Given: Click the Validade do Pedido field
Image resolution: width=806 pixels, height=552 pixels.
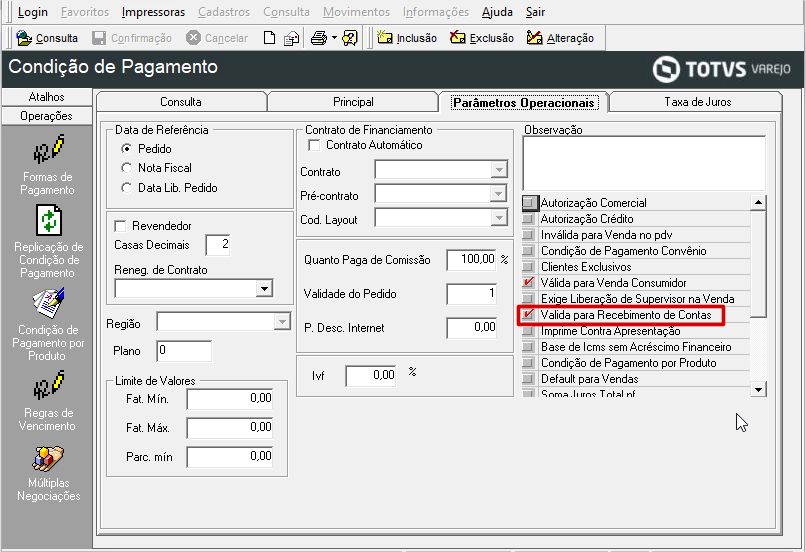Looking at the screenshot, I should pos(471,294).
